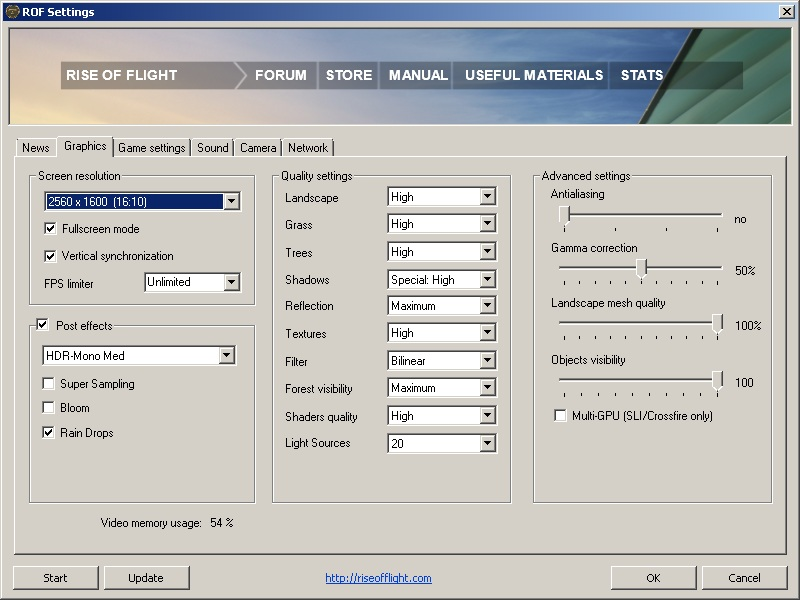This screenshot has width=800, height=600.
Task: Click the Gamma correction slider handle
Action: (641, 268)
